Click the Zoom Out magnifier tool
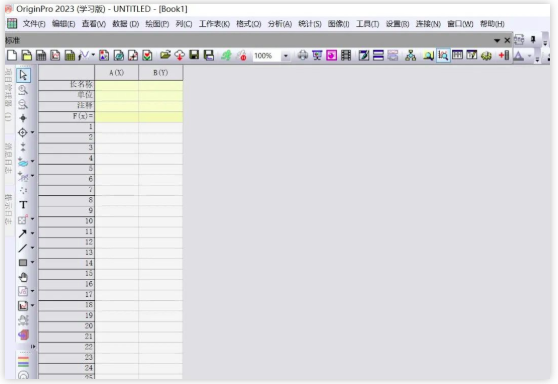Screen dimensions: 558x384 point(23,104)
